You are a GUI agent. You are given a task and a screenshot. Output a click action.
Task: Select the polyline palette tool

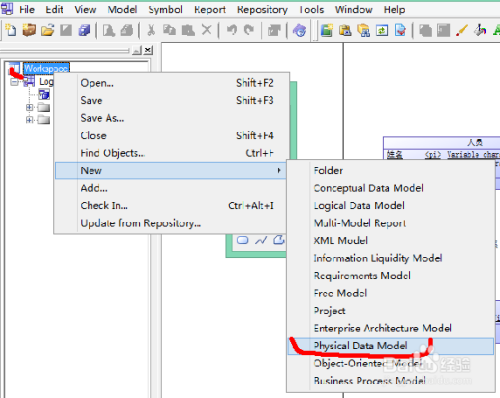(261, 240)
